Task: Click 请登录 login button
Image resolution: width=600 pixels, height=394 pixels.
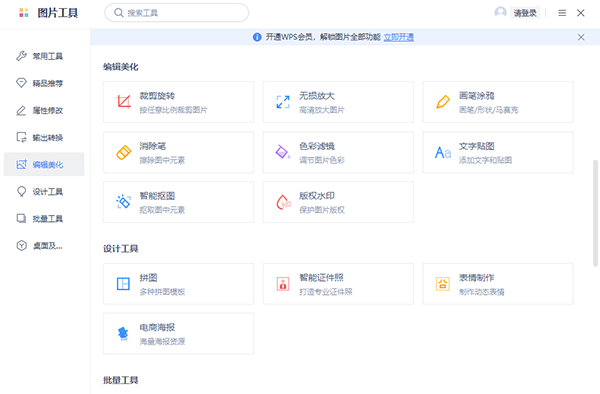Action: click(x=525, y=13)
